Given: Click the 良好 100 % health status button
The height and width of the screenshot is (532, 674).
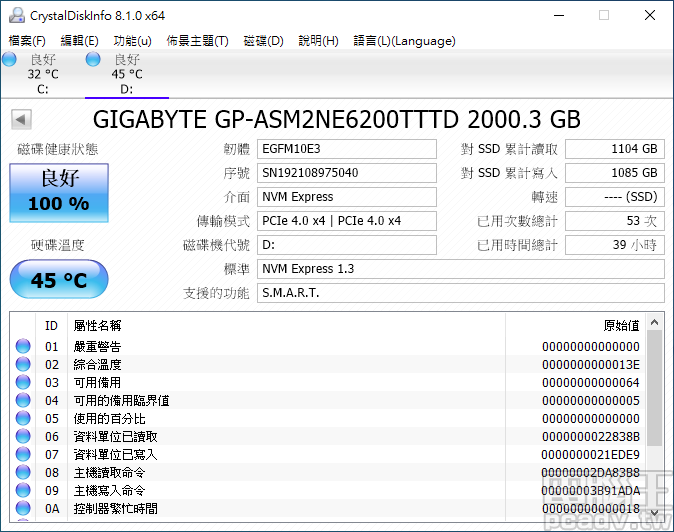Looking at the screenshot, I should (x=59, y=193).
